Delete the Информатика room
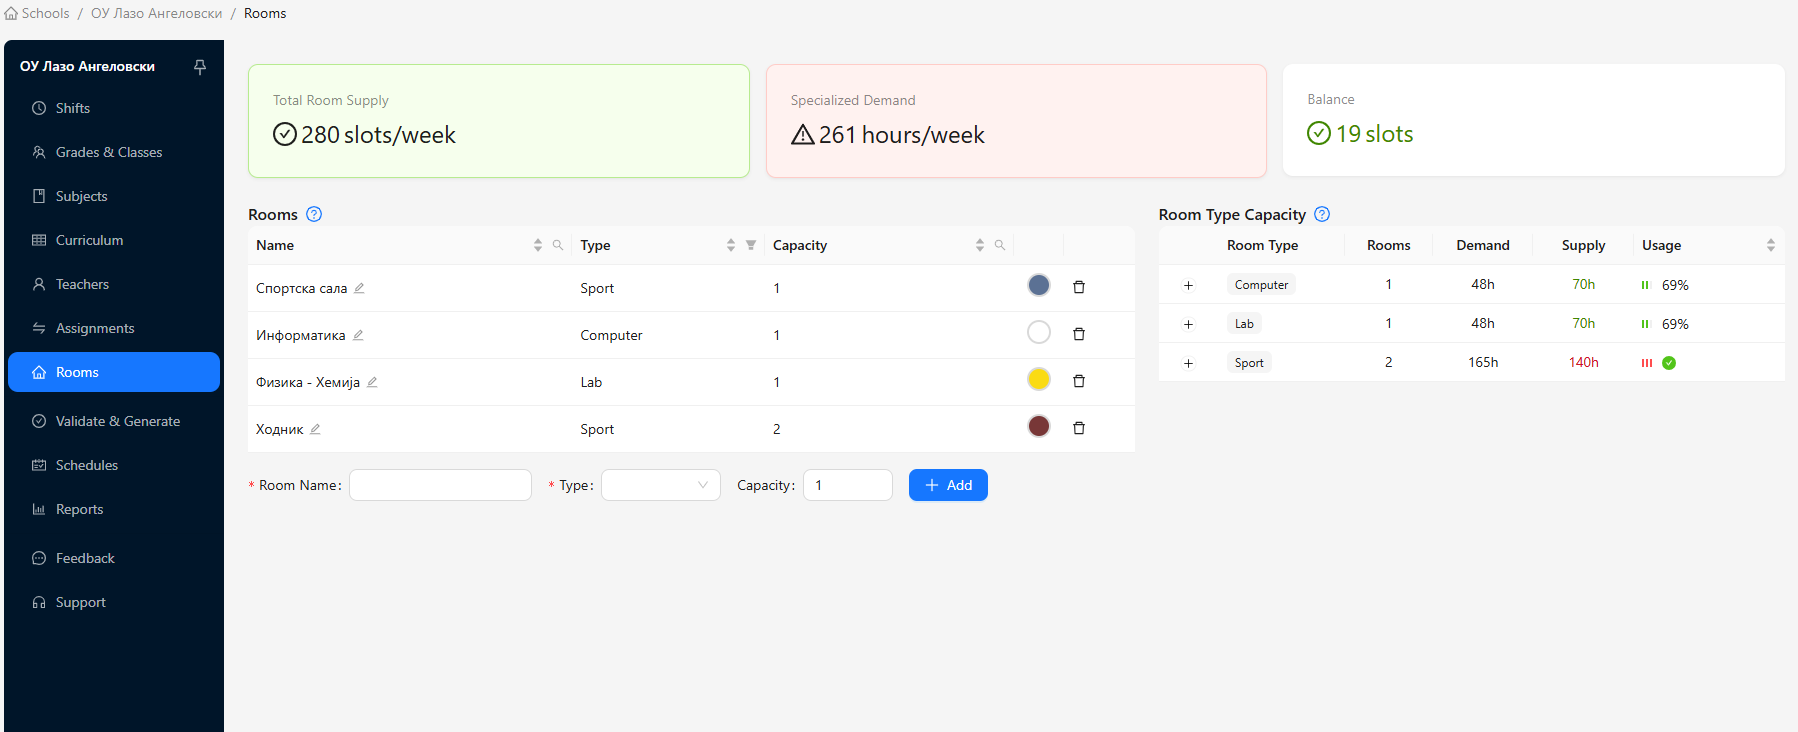Image resolution: width=1798 pixels, height=732 pixels. 1079,334
